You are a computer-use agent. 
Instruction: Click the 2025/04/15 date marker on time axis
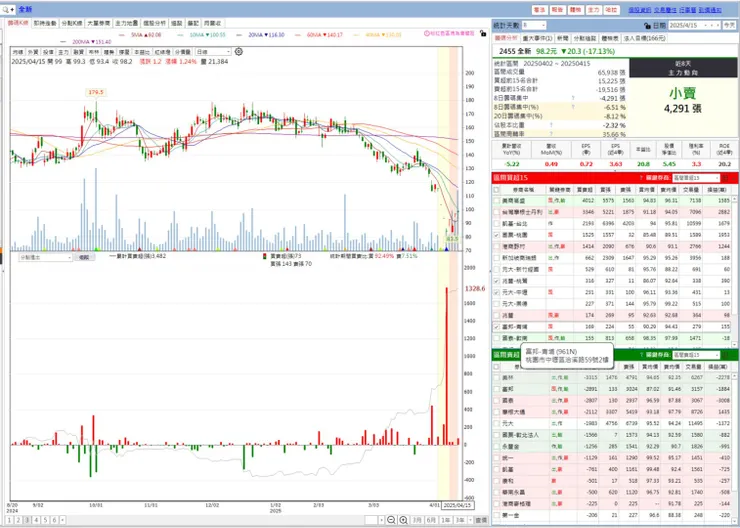458,506
